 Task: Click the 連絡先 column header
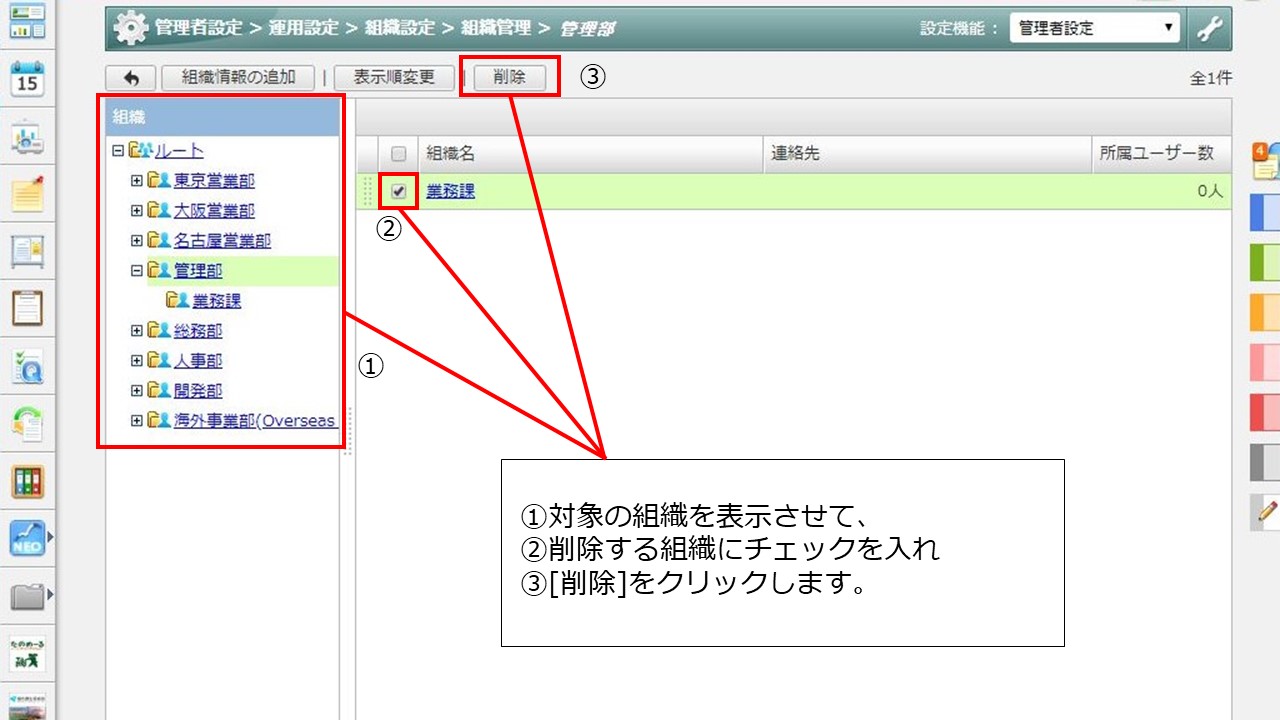pos(927,154)
